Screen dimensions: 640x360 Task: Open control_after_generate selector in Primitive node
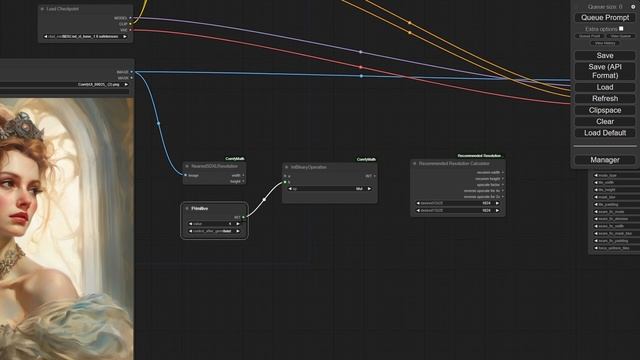point(214,231)
